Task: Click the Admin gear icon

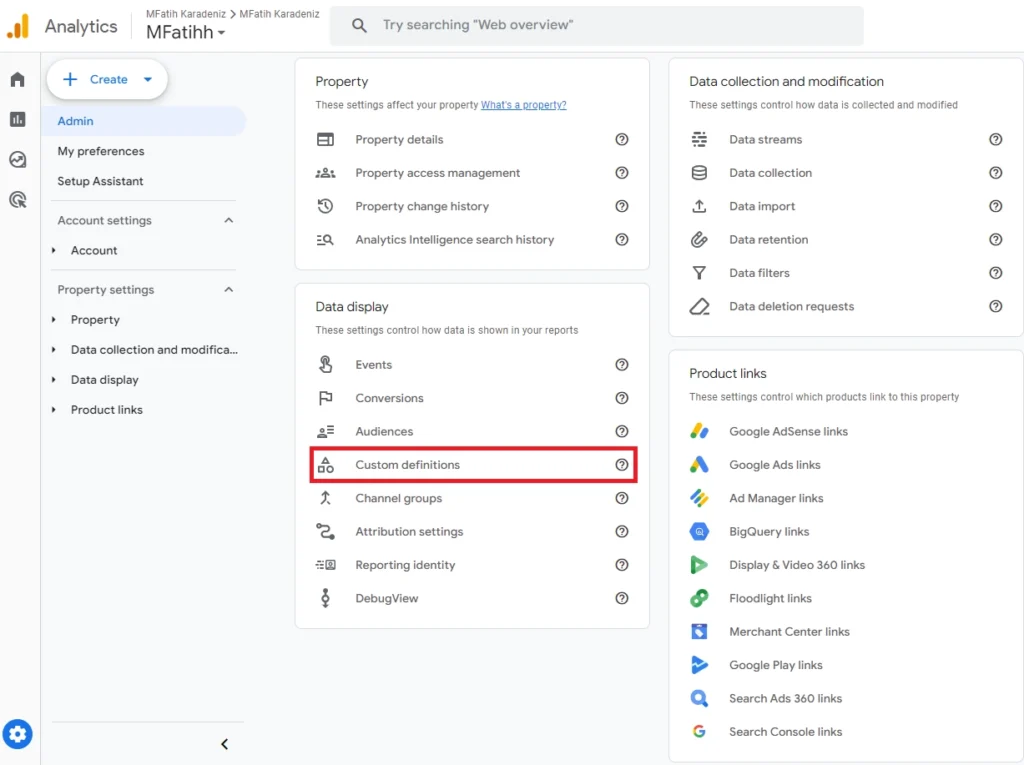Action: pyautogui.click(x=17, y=735)
